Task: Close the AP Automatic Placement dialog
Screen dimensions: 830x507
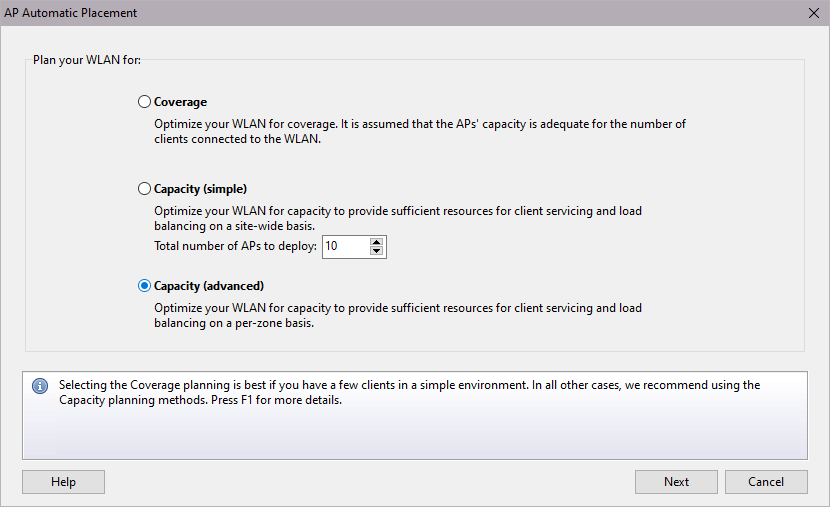Action: tap(813, 13)
